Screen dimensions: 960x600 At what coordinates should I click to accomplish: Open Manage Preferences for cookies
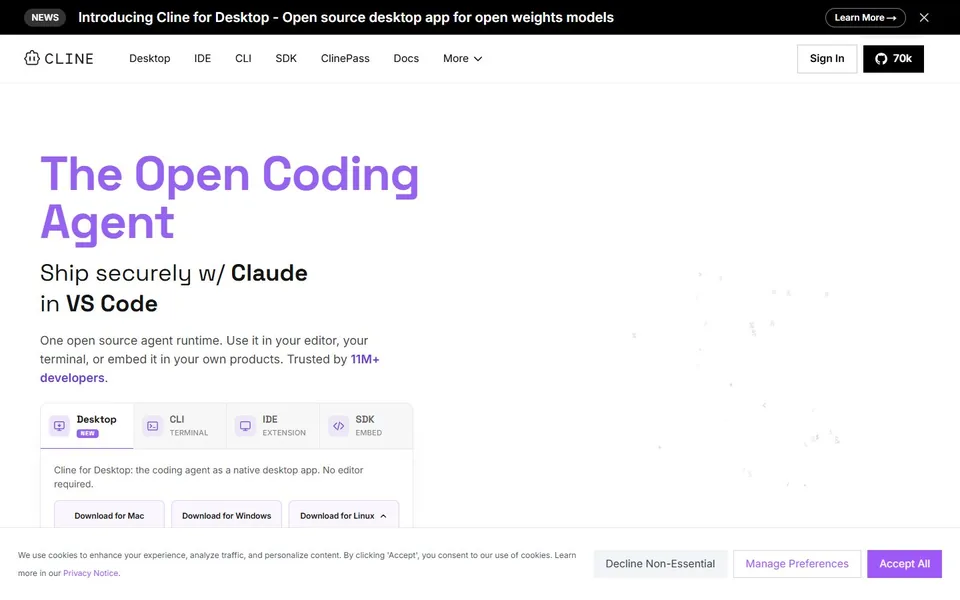click(797, 564)
